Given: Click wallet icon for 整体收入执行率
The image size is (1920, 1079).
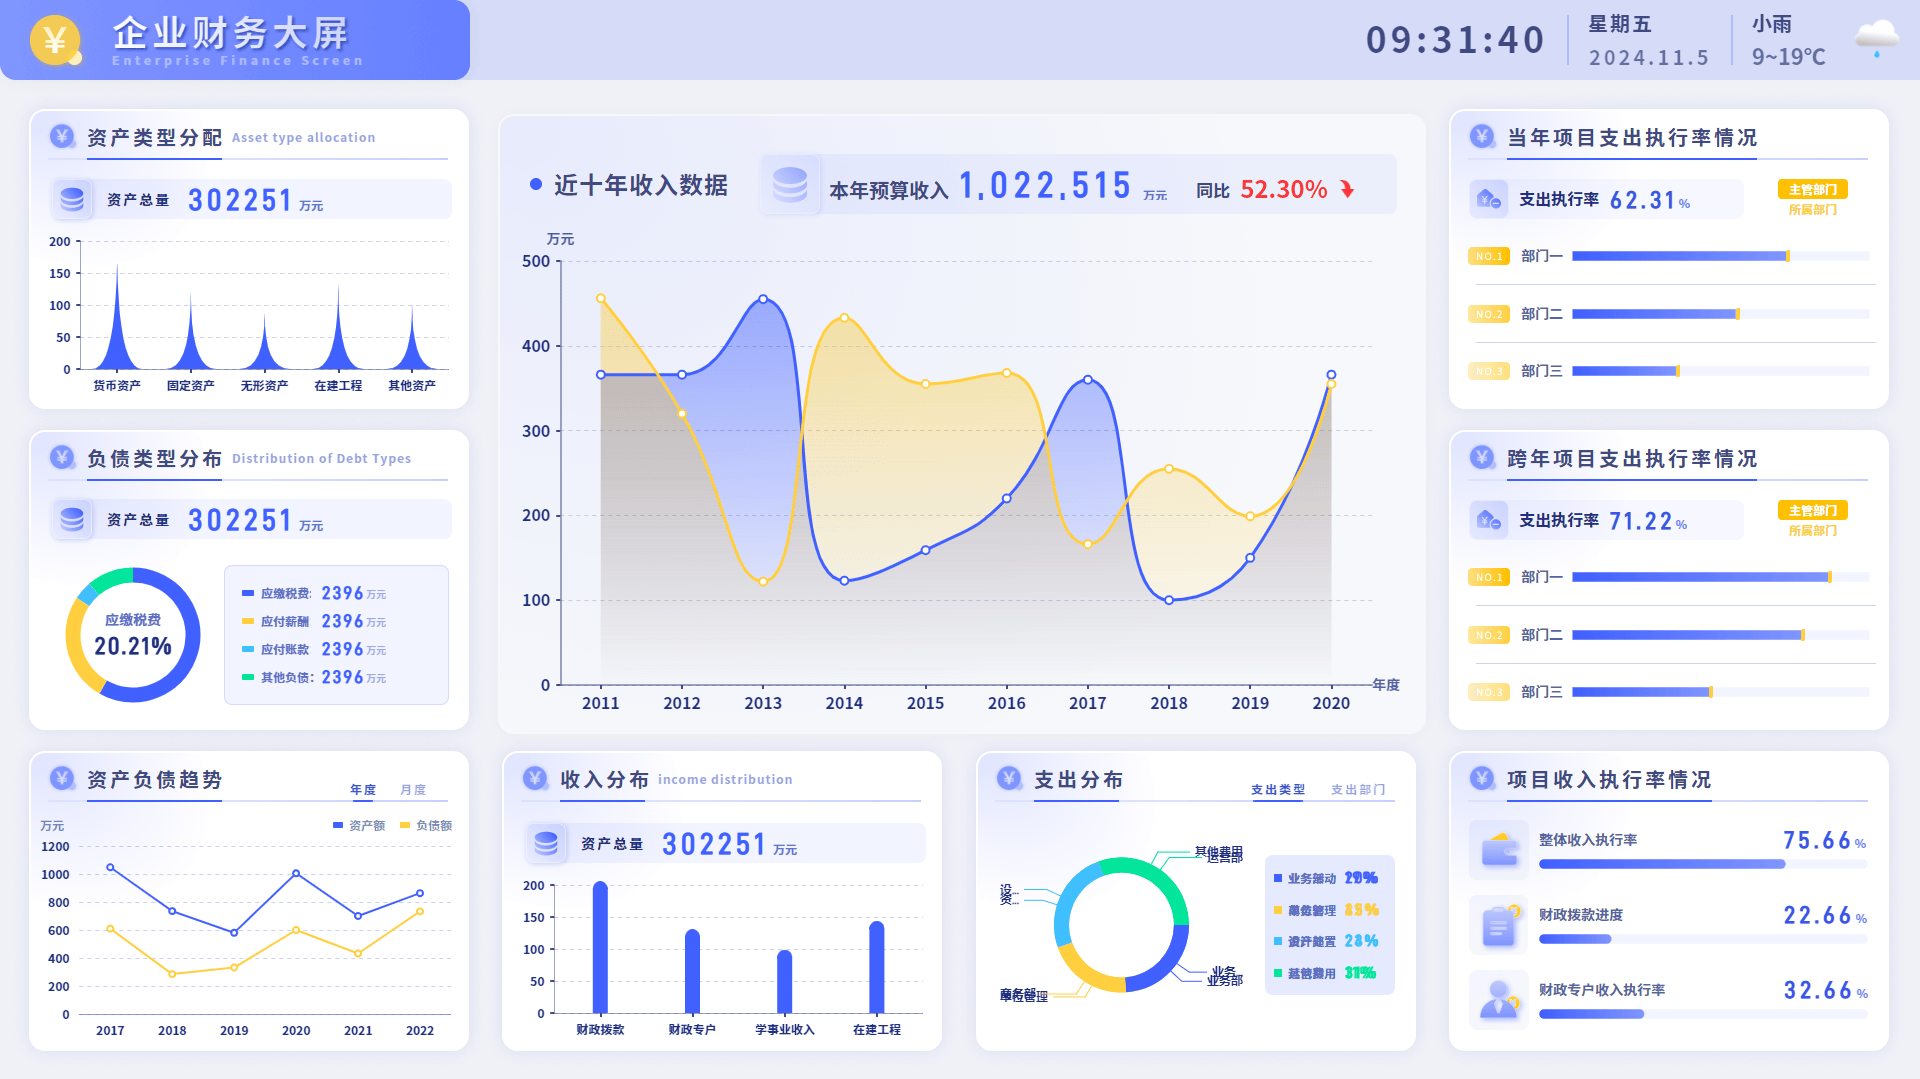Looking at the screenshot, I should pyautogui.click(x=1498, y=849).
